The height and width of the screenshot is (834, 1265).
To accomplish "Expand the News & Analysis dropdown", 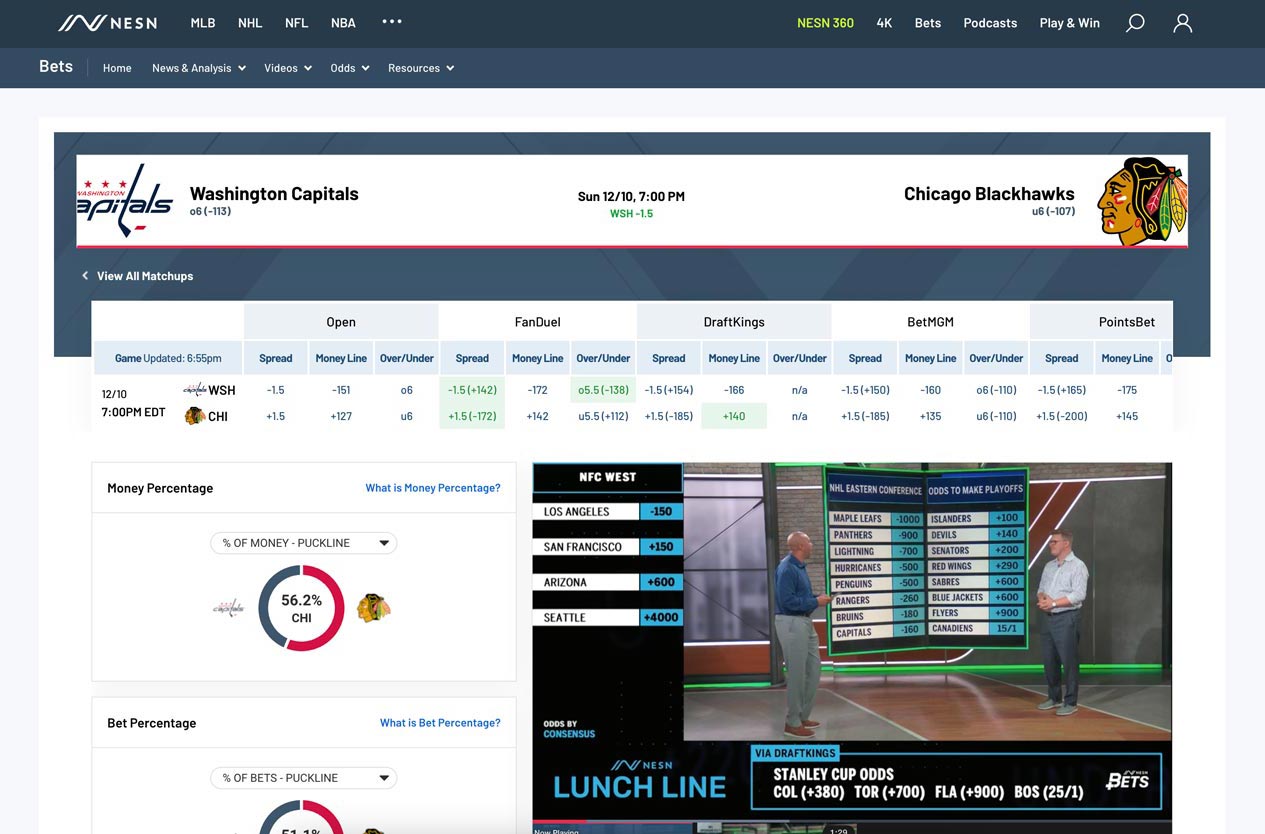I will pyautogui.click(x=198, y=68).
